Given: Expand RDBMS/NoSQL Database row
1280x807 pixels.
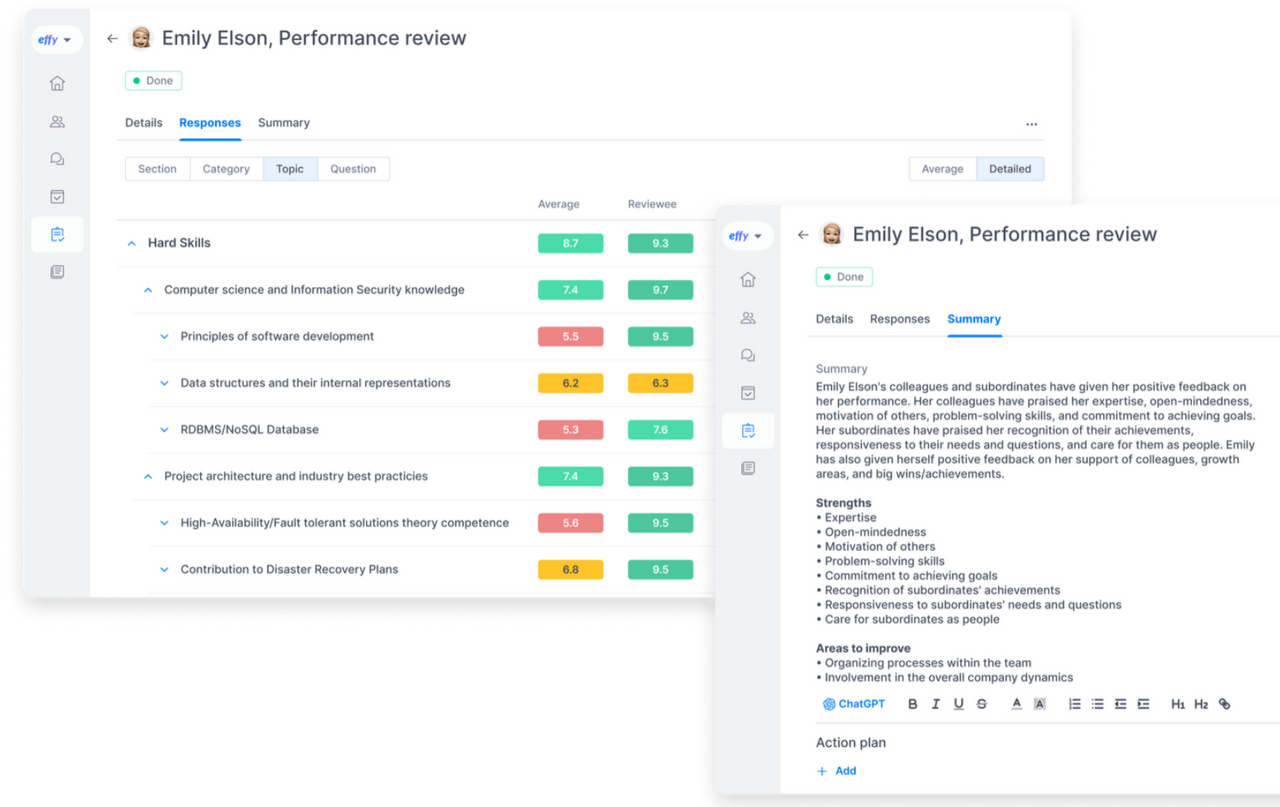Looking at the screenshot, I should point(165,430).
